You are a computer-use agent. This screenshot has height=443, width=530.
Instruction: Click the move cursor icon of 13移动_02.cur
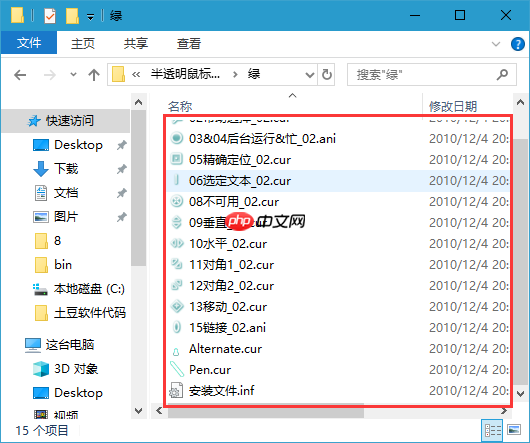tap(176, 306)
